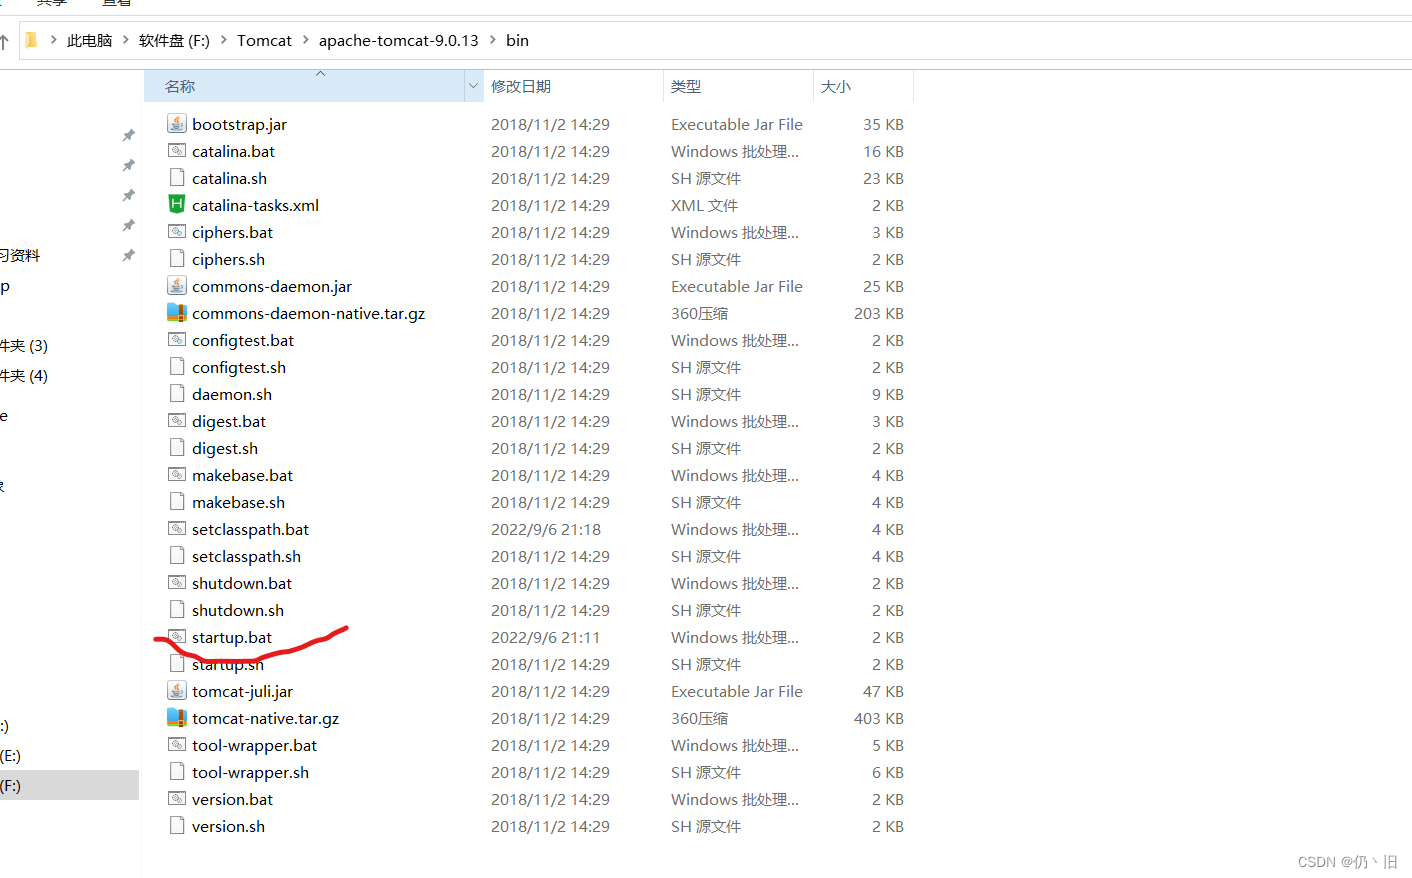Click the version.sh file icon

[177, 826]
